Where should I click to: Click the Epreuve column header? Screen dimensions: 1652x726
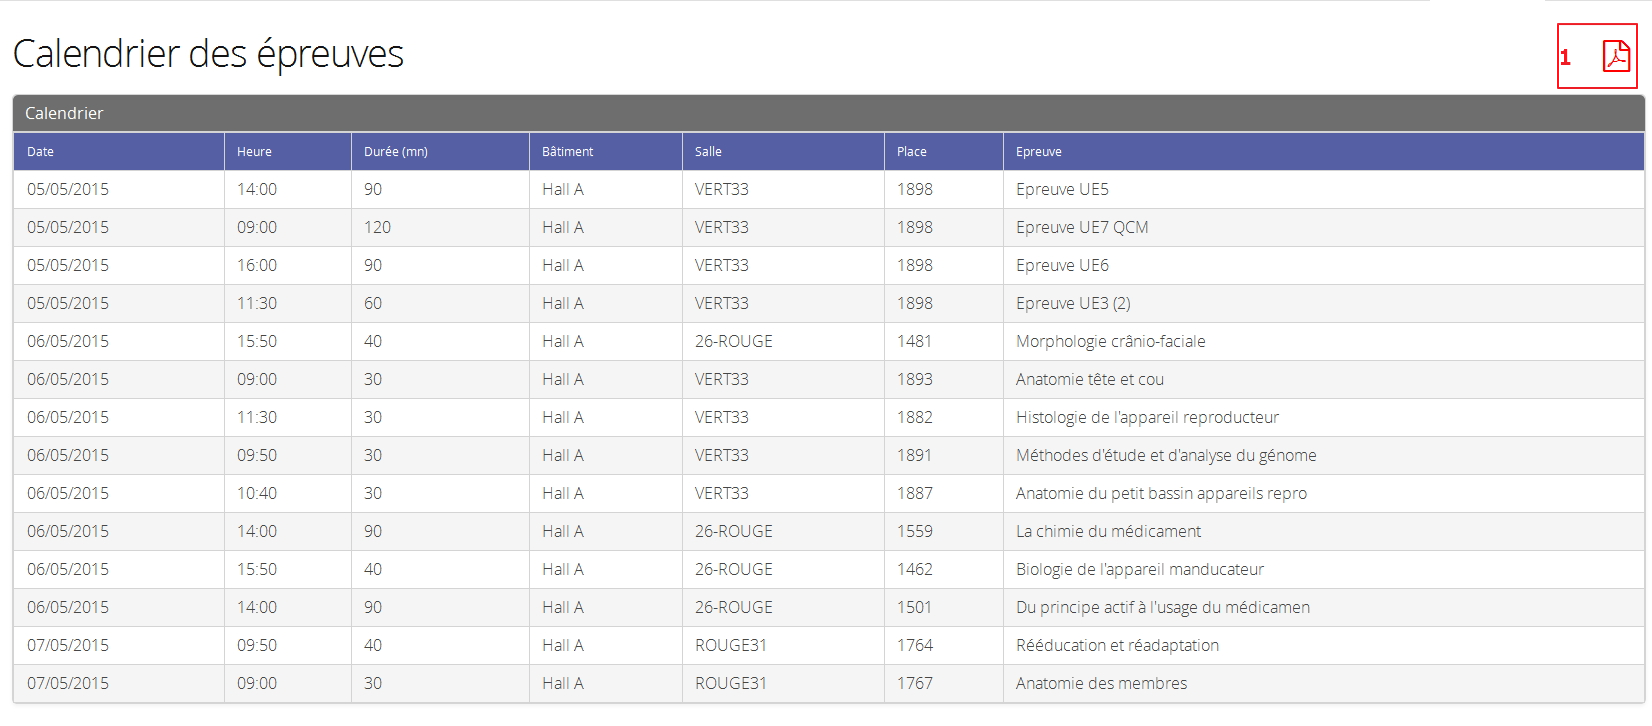point(1038,152)
